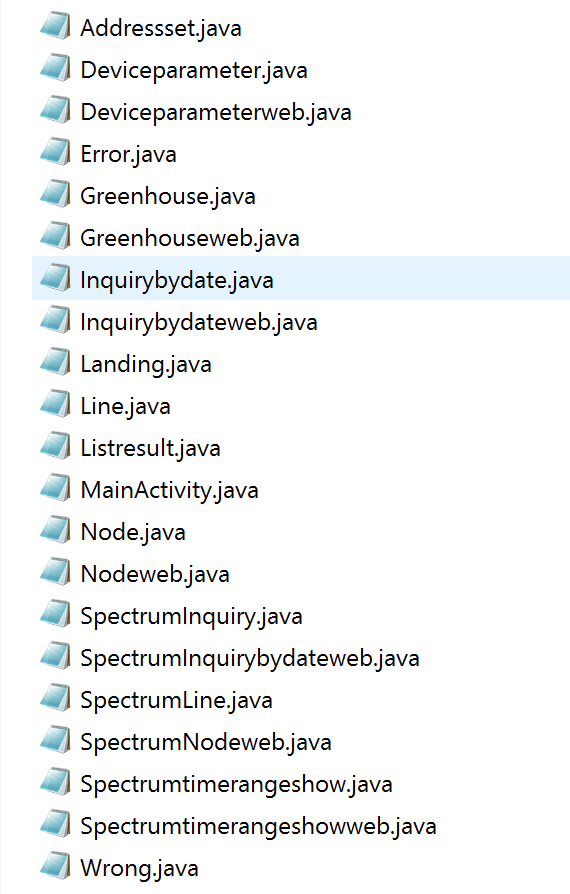Select the Spectrumtimerangeshow.java file name

(236, 785)
